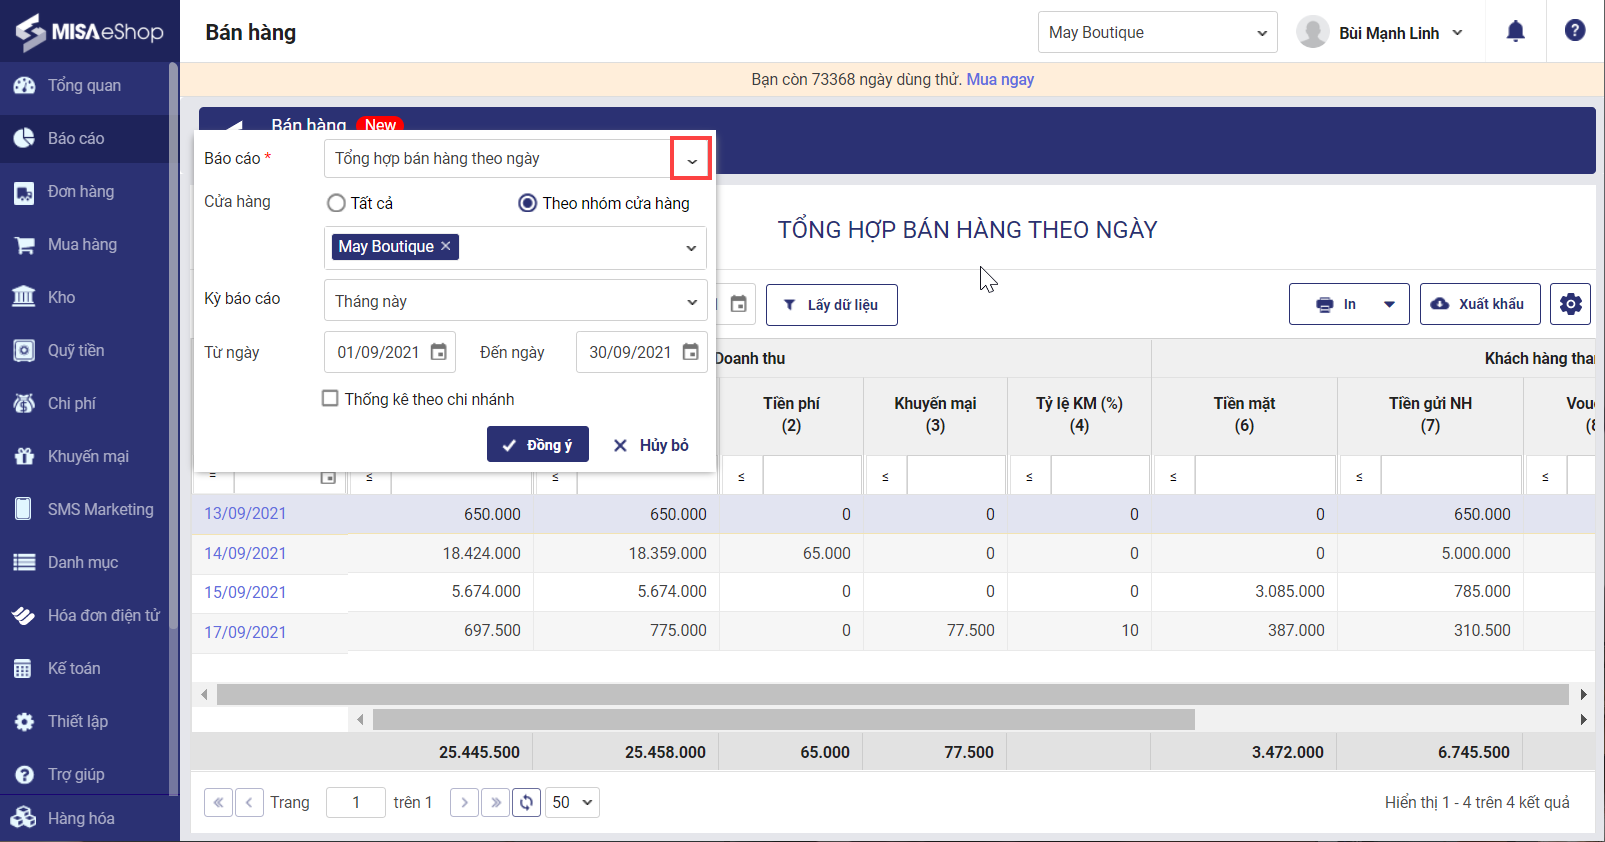Screen dimensions: 1605x842
Task: Open the May Boutique store selector in header
Action: 1157,32
